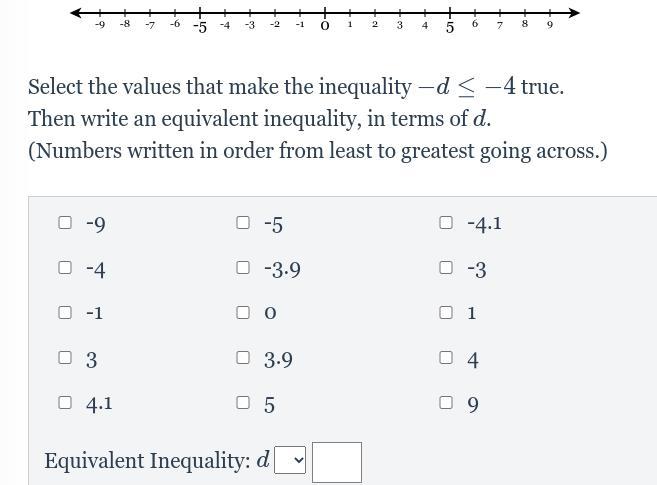
Task: Check the -9 checkbox
Action: click(x=65, y=223)
